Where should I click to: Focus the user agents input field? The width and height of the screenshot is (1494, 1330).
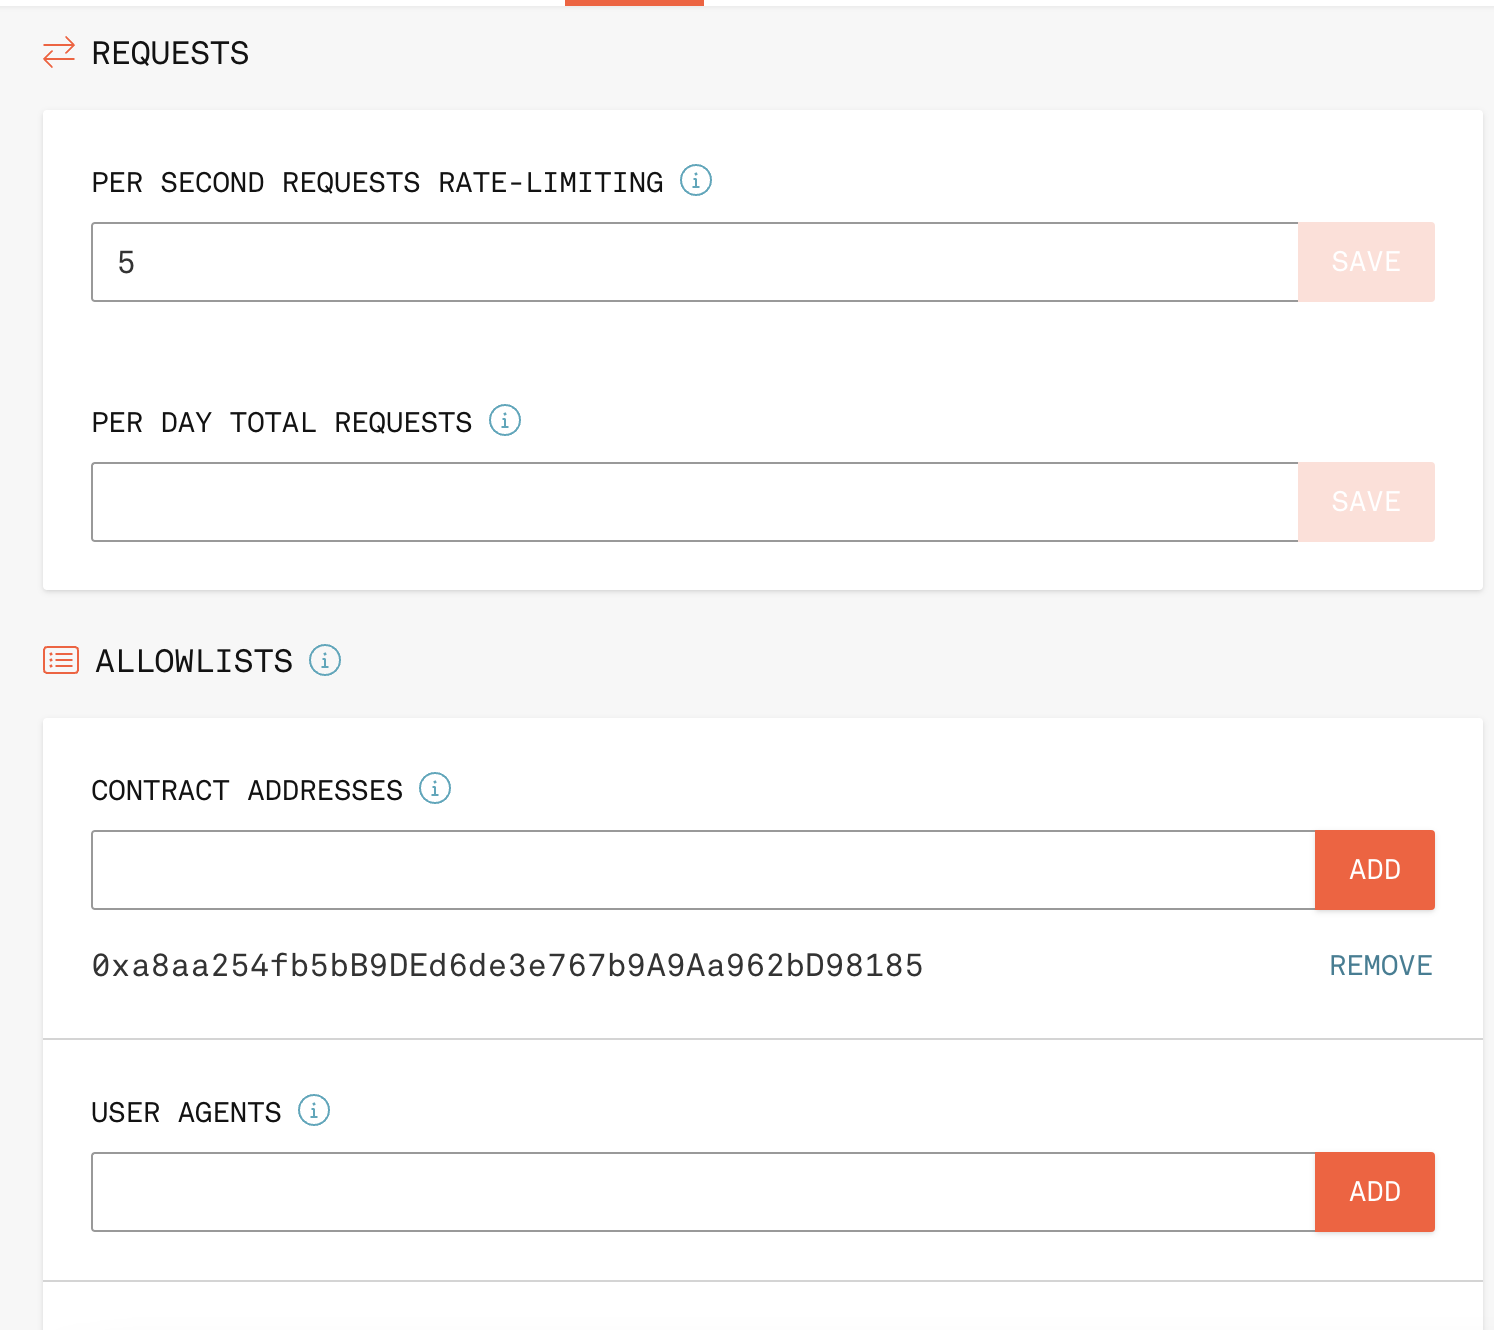pyautogui.click(x=702, y=1192)
